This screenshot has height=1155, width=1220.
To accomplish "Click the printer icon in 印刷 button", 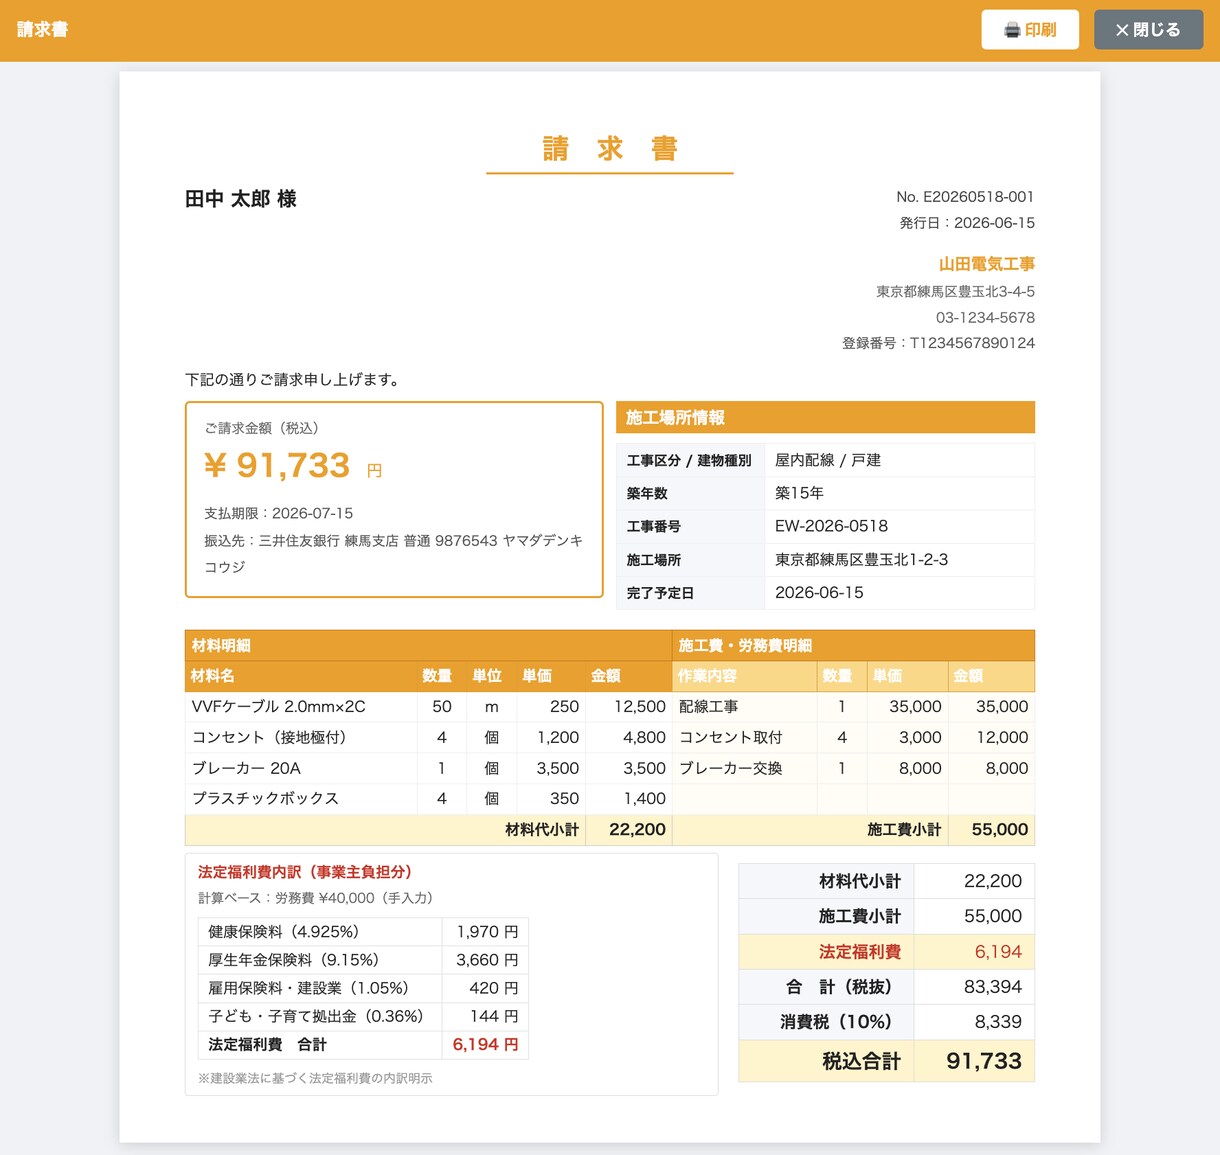I will coord(1012,30).
